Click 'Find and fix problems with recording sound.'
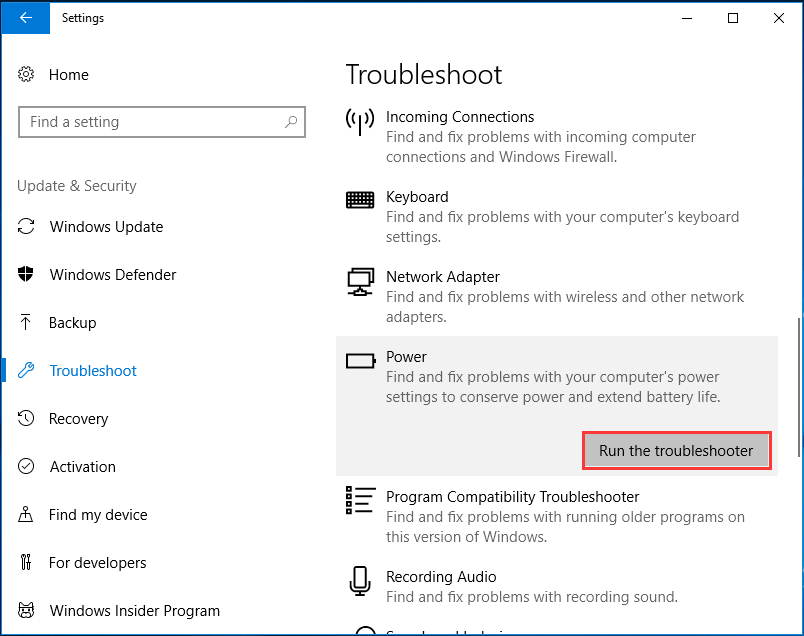The height and width of the screenshot is (636, 804). point(532,597)
